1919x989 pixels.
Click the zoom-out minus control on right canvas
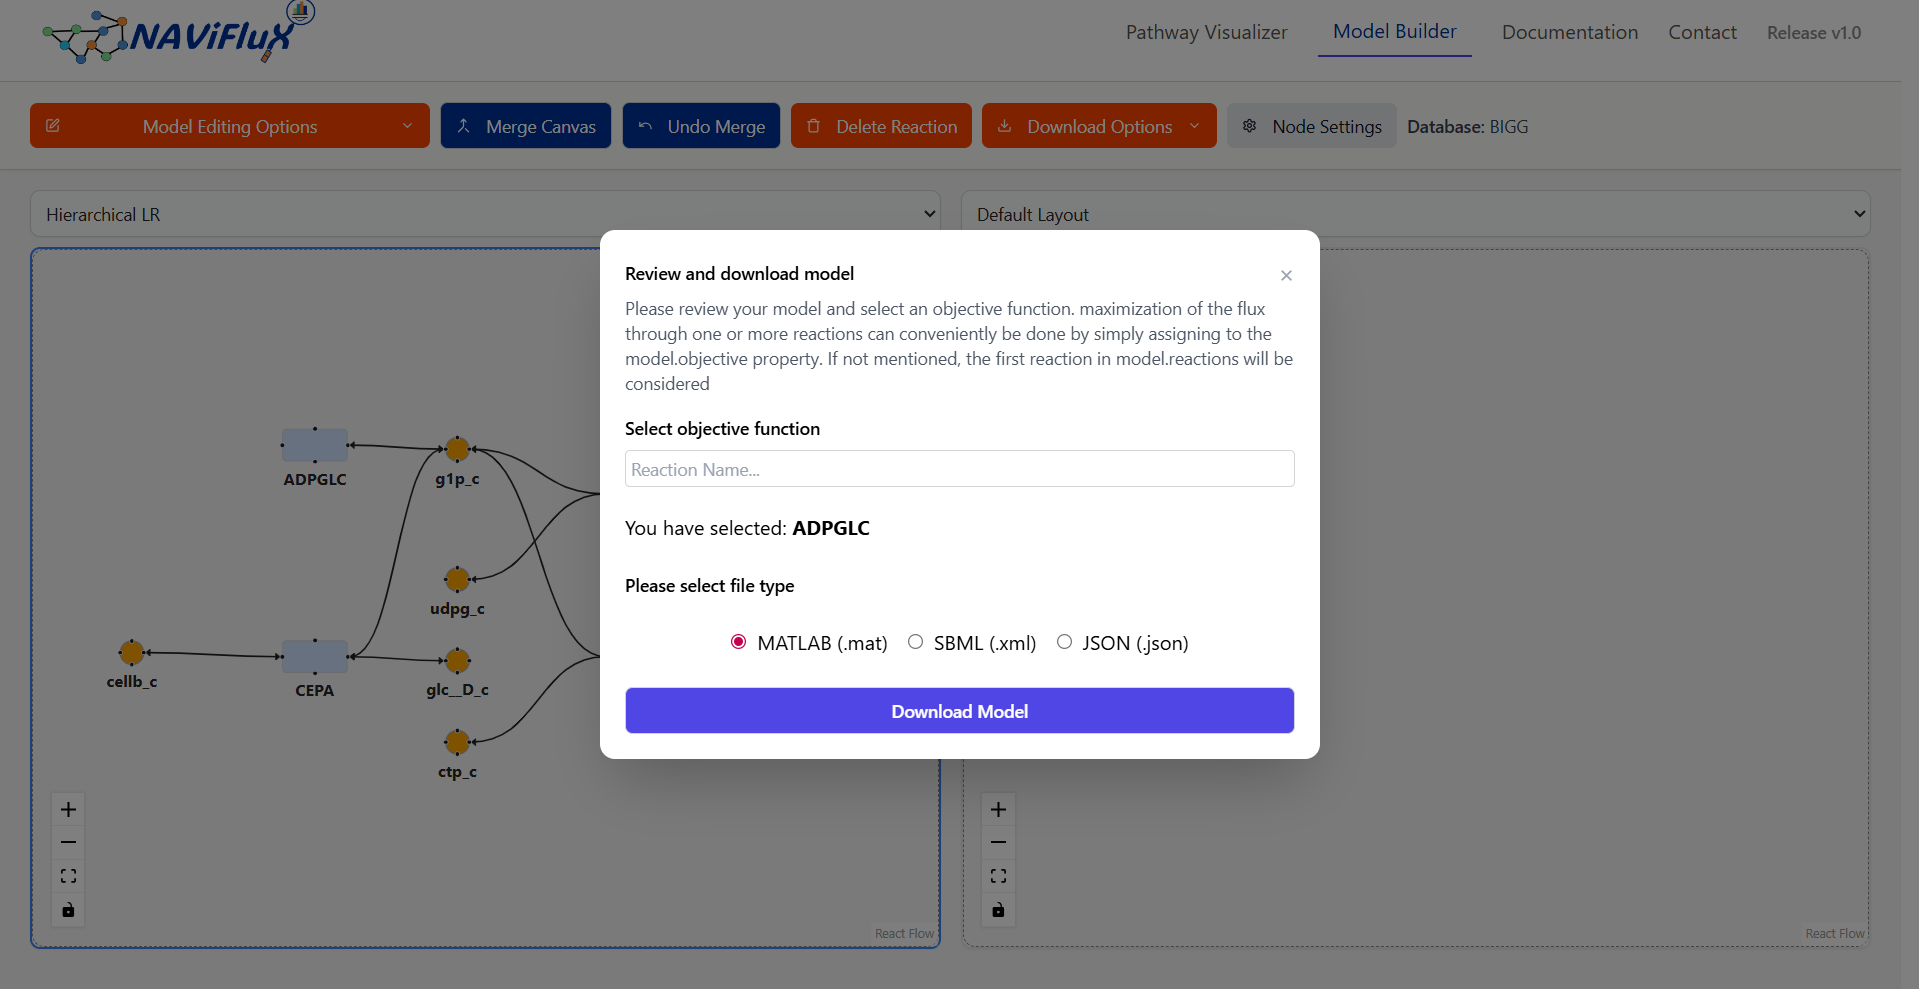coord(997,842)
